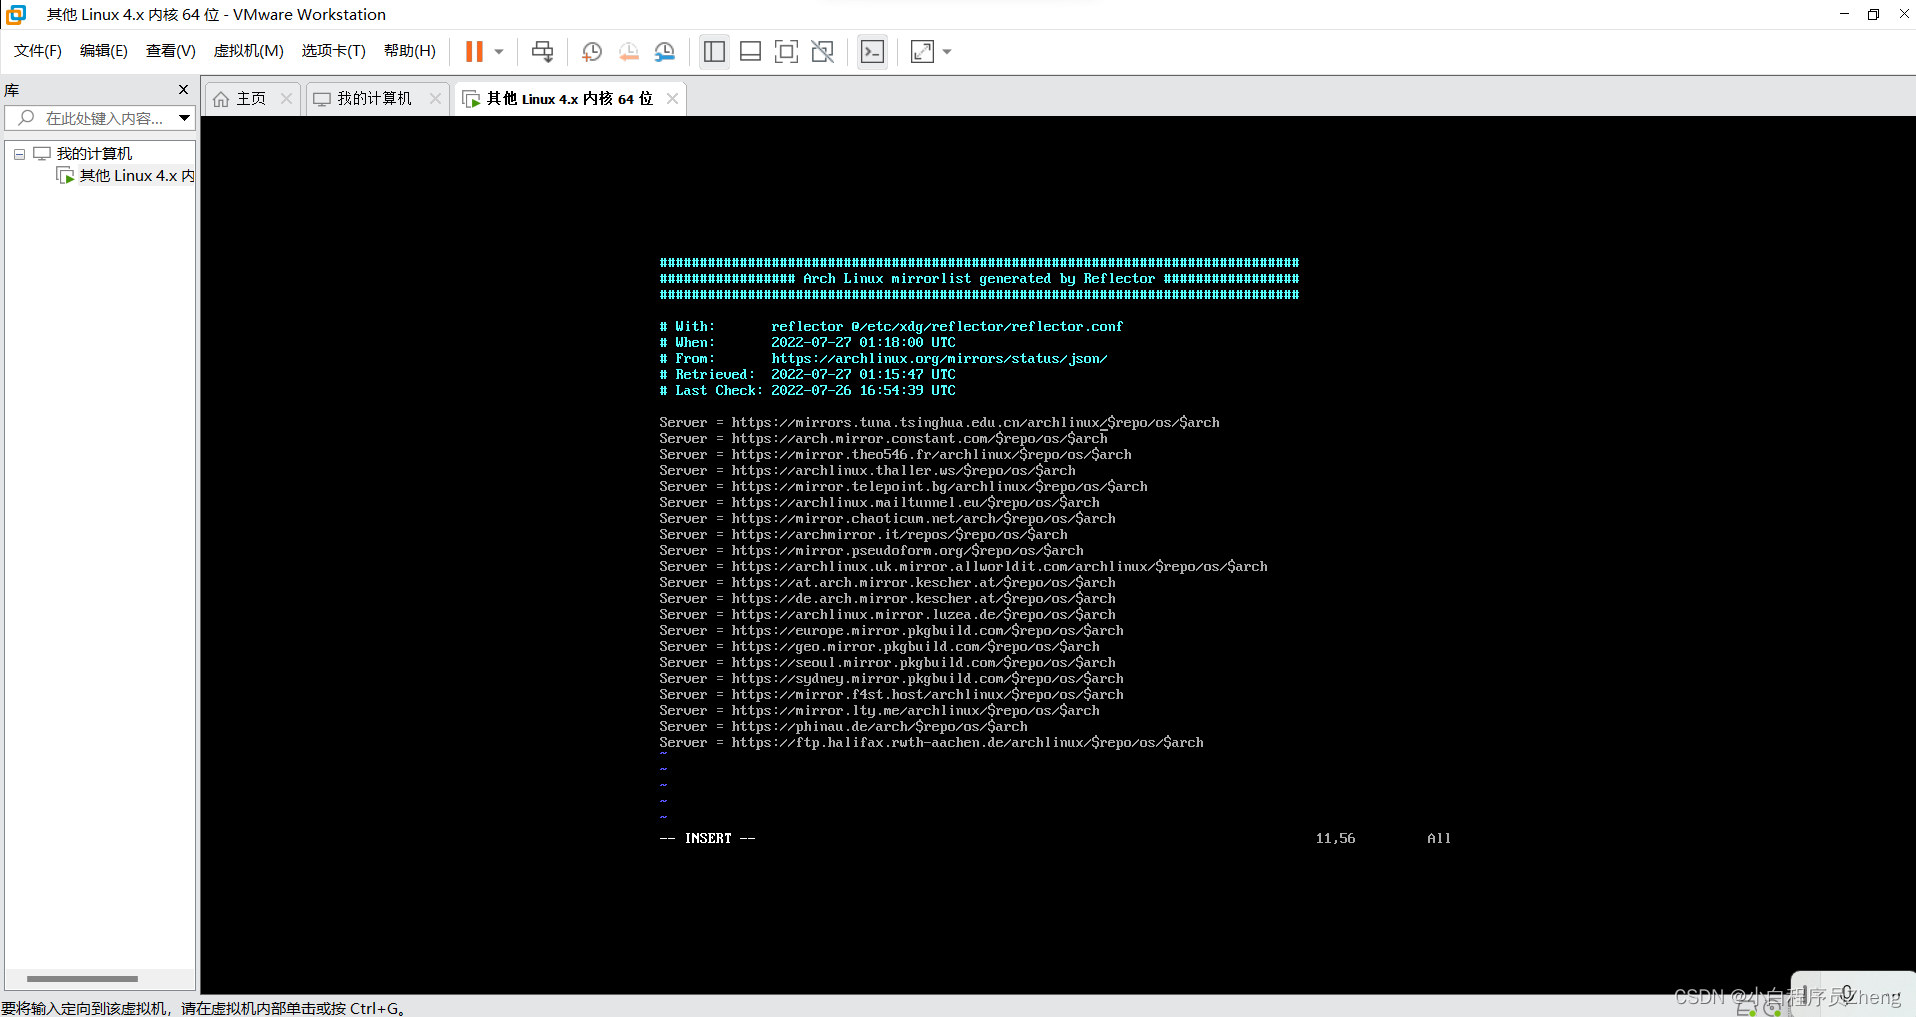
Task: Enter full screen mode icon
Action: click(786, 51)
